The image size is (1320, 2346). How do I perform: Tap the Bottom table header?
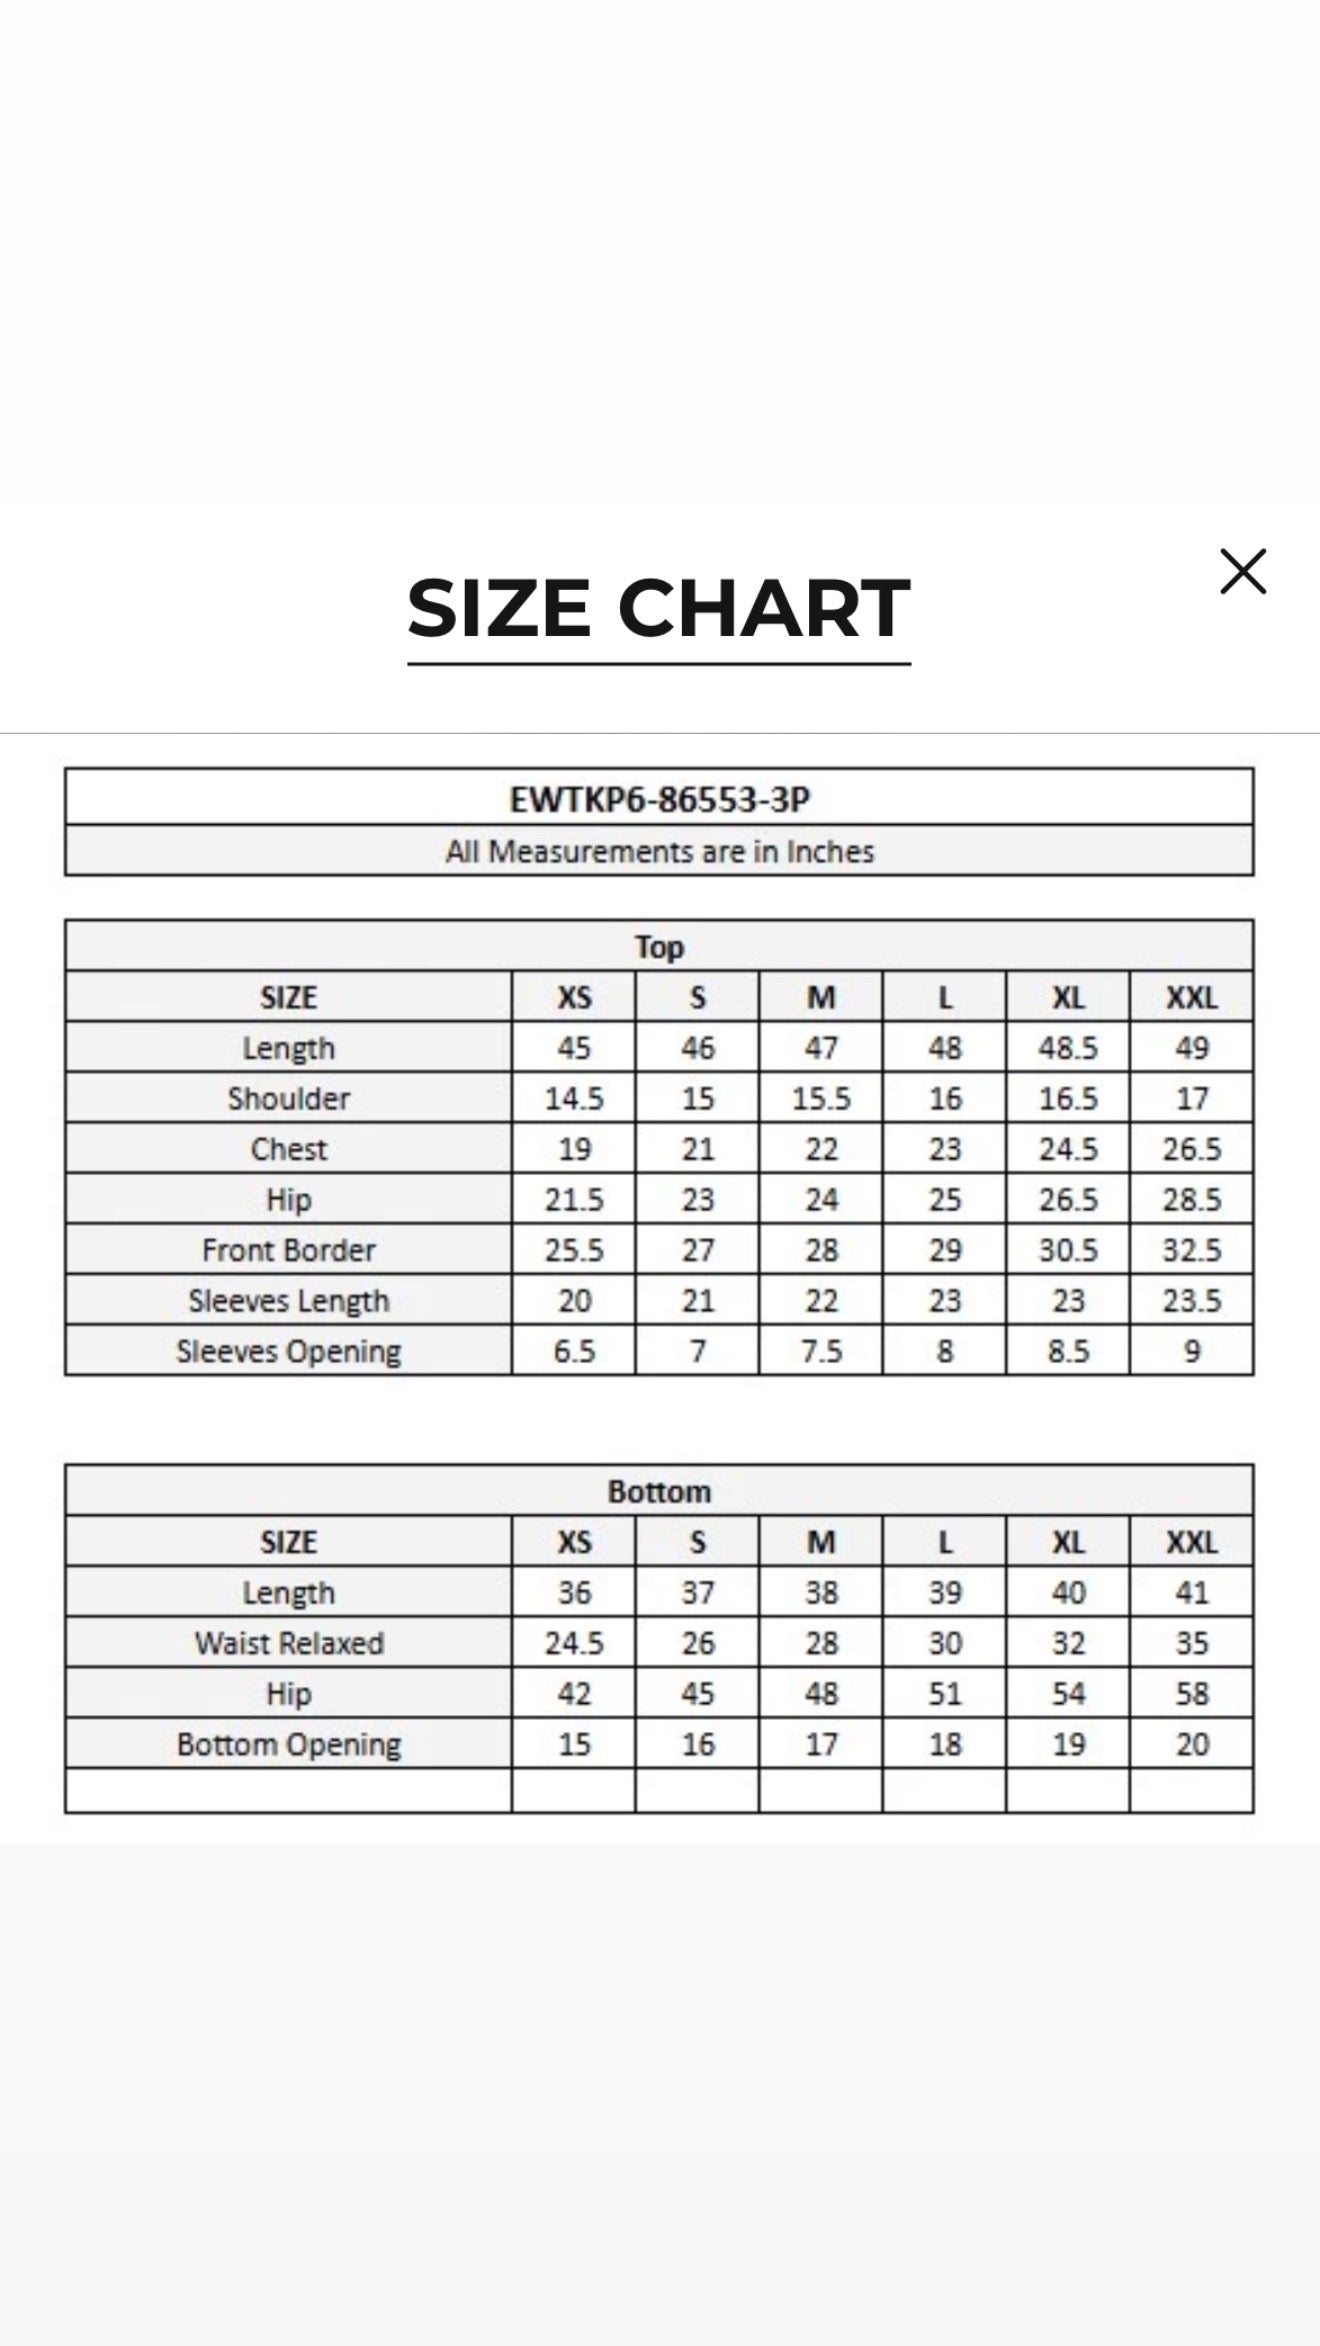click(x=659, y=1491)
